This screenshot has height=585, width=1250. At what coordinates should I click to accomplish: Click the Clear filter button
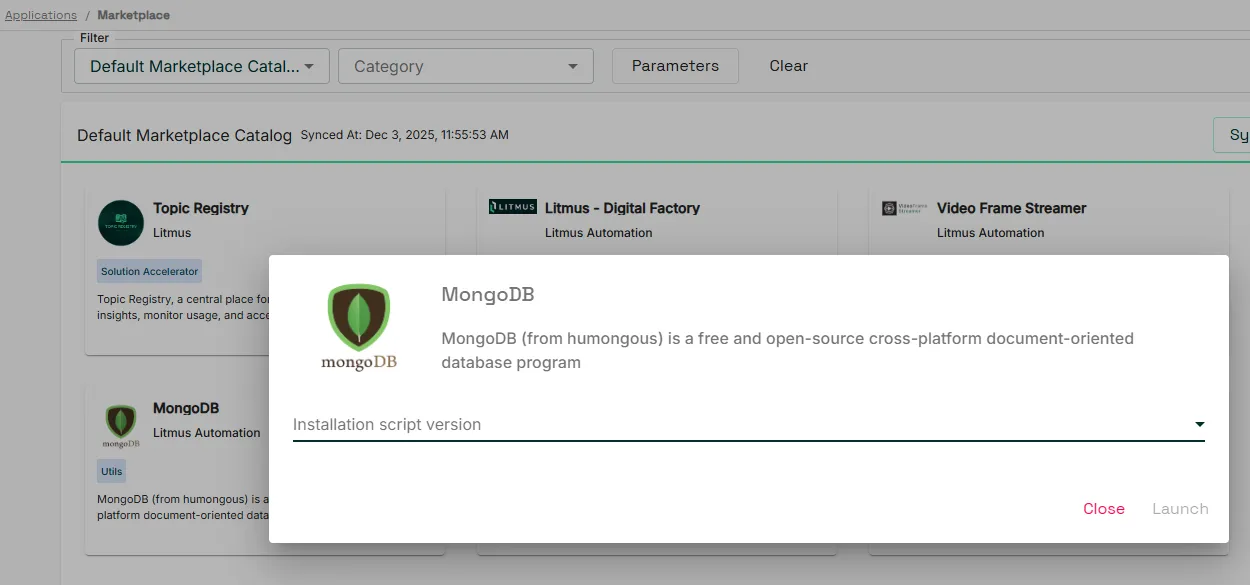(788, 66)
